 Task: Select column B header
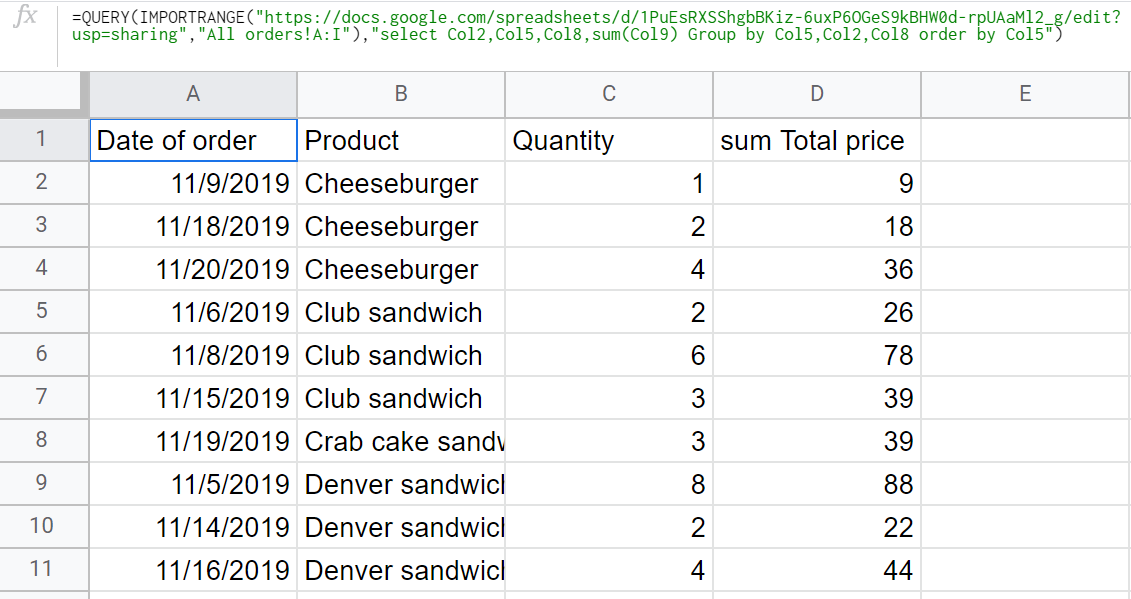401,94
